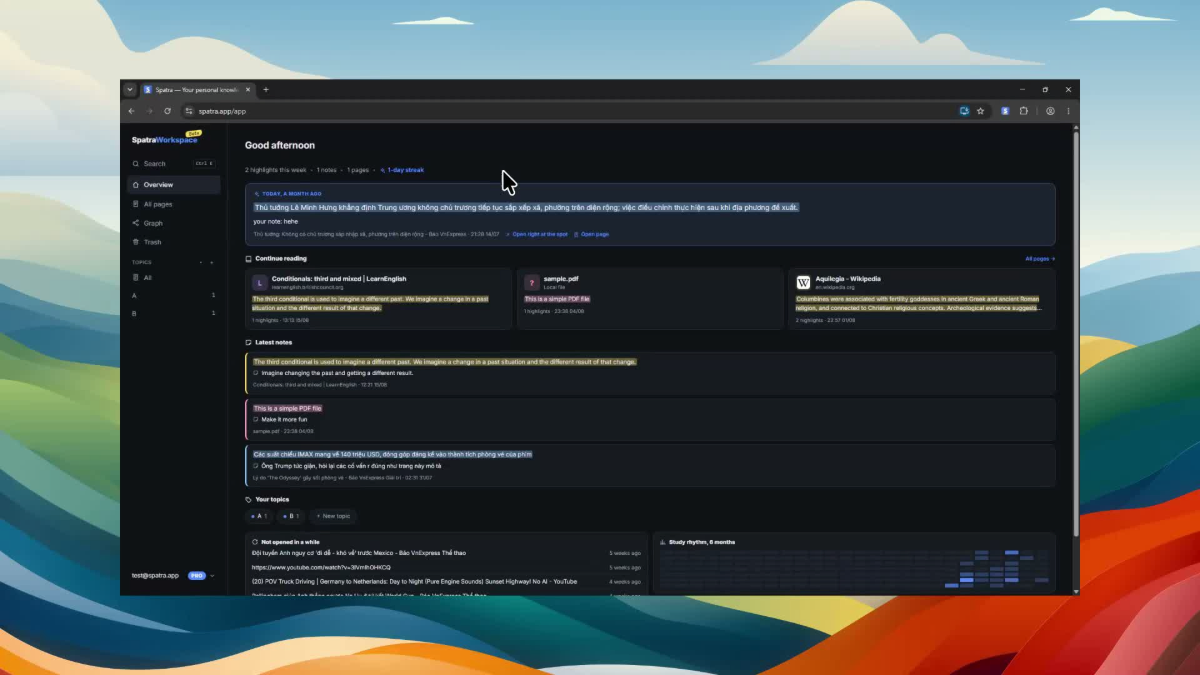Open the tab search dropdown arrow
The image size is (1200, 675).
pos(130,90)
